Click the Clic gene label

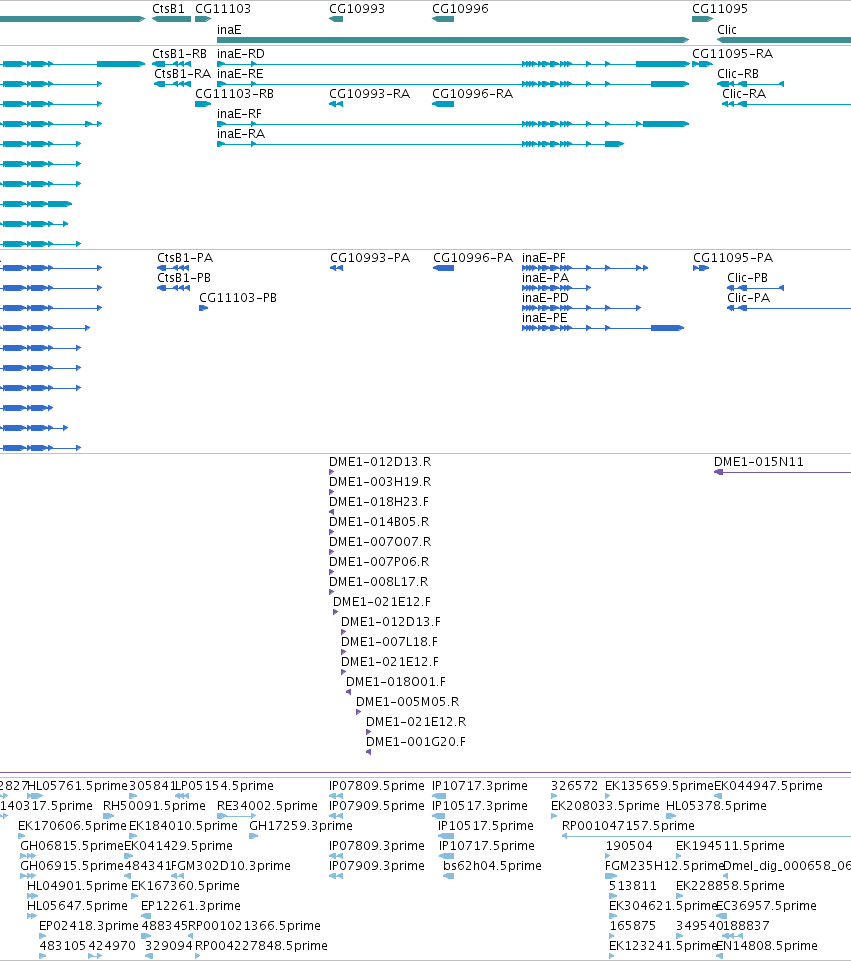[x=727, y=29]
